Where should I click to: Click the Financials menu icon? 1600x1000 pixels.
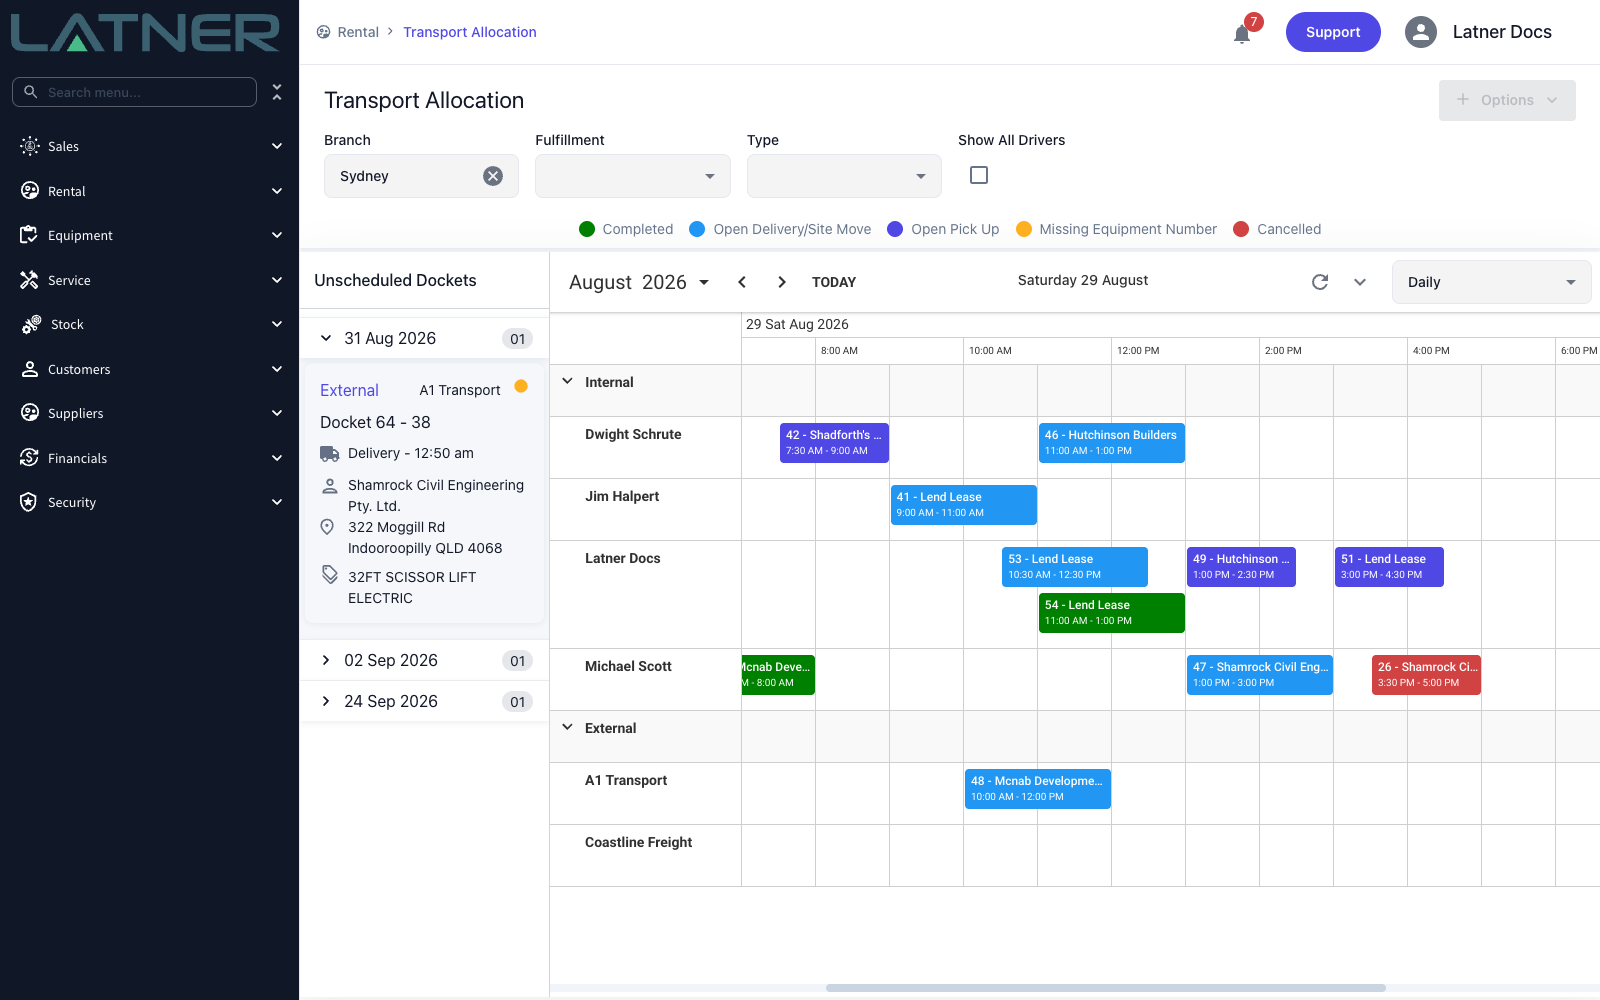[x=29, y=458]
